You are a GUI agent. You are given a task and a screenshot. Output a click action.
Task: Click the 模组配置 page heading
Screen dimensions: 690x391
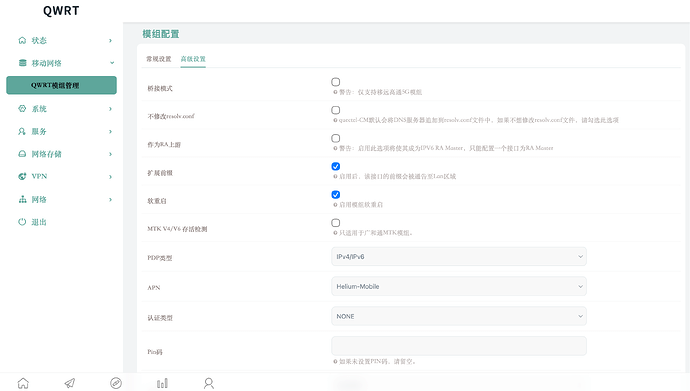(x=161, y=34)
